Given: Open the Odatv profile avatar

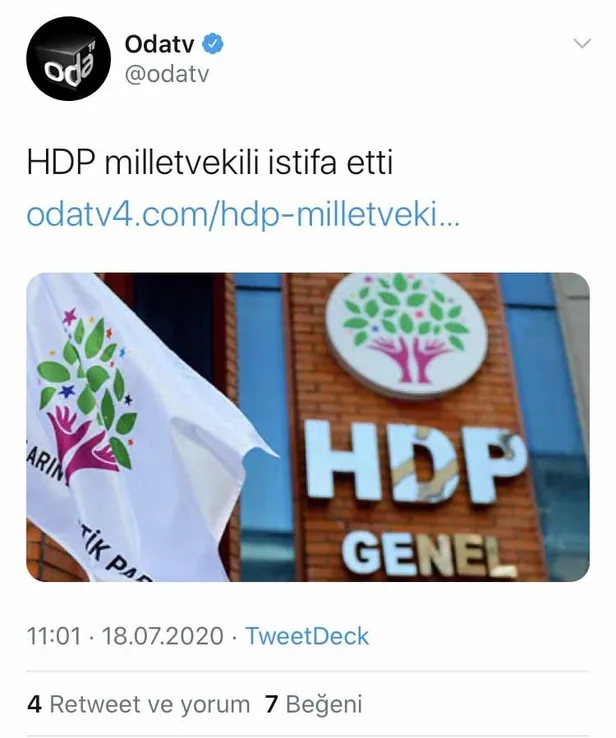Looking at the screenshot, I should tap(68, 58).
